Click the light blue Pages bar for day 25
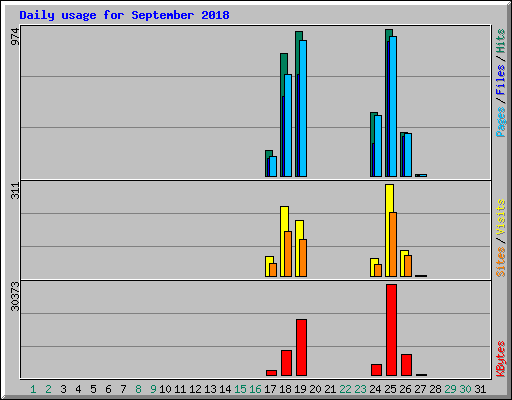This screenshot has height=400, width=512. (x=393, y=106)
